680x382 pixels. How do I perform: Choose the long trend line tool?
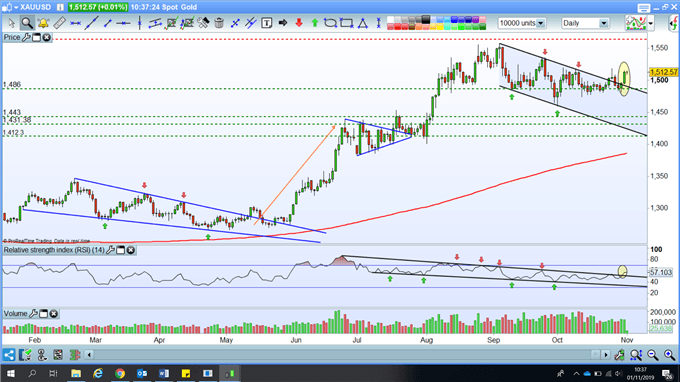coord(91,23)
